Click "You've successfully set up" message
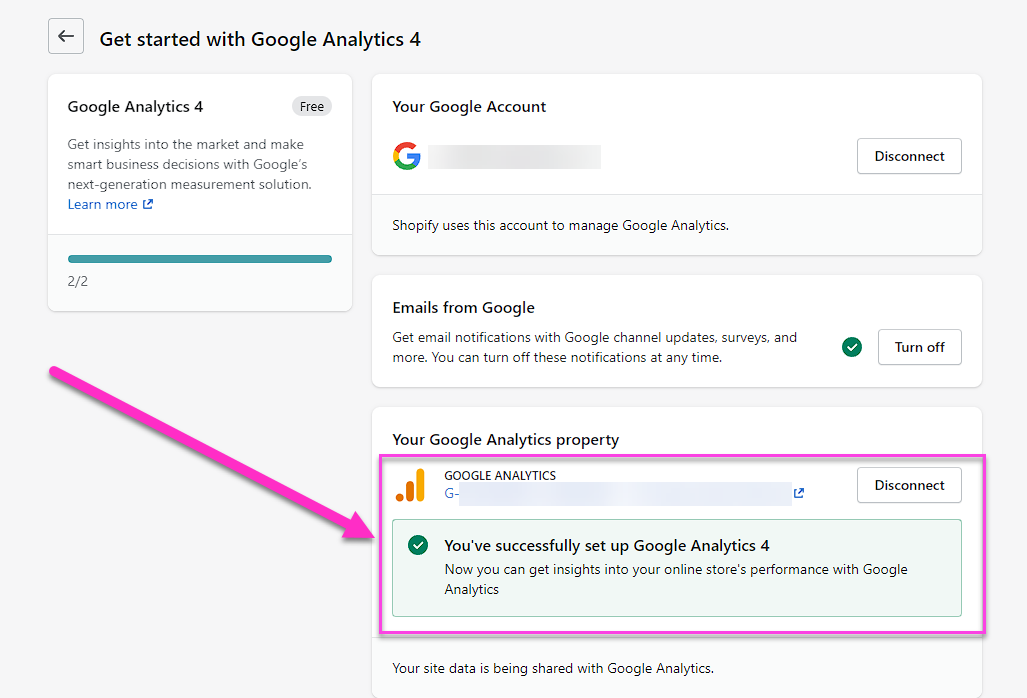The image size is (1027, 698). coord(607,545)
